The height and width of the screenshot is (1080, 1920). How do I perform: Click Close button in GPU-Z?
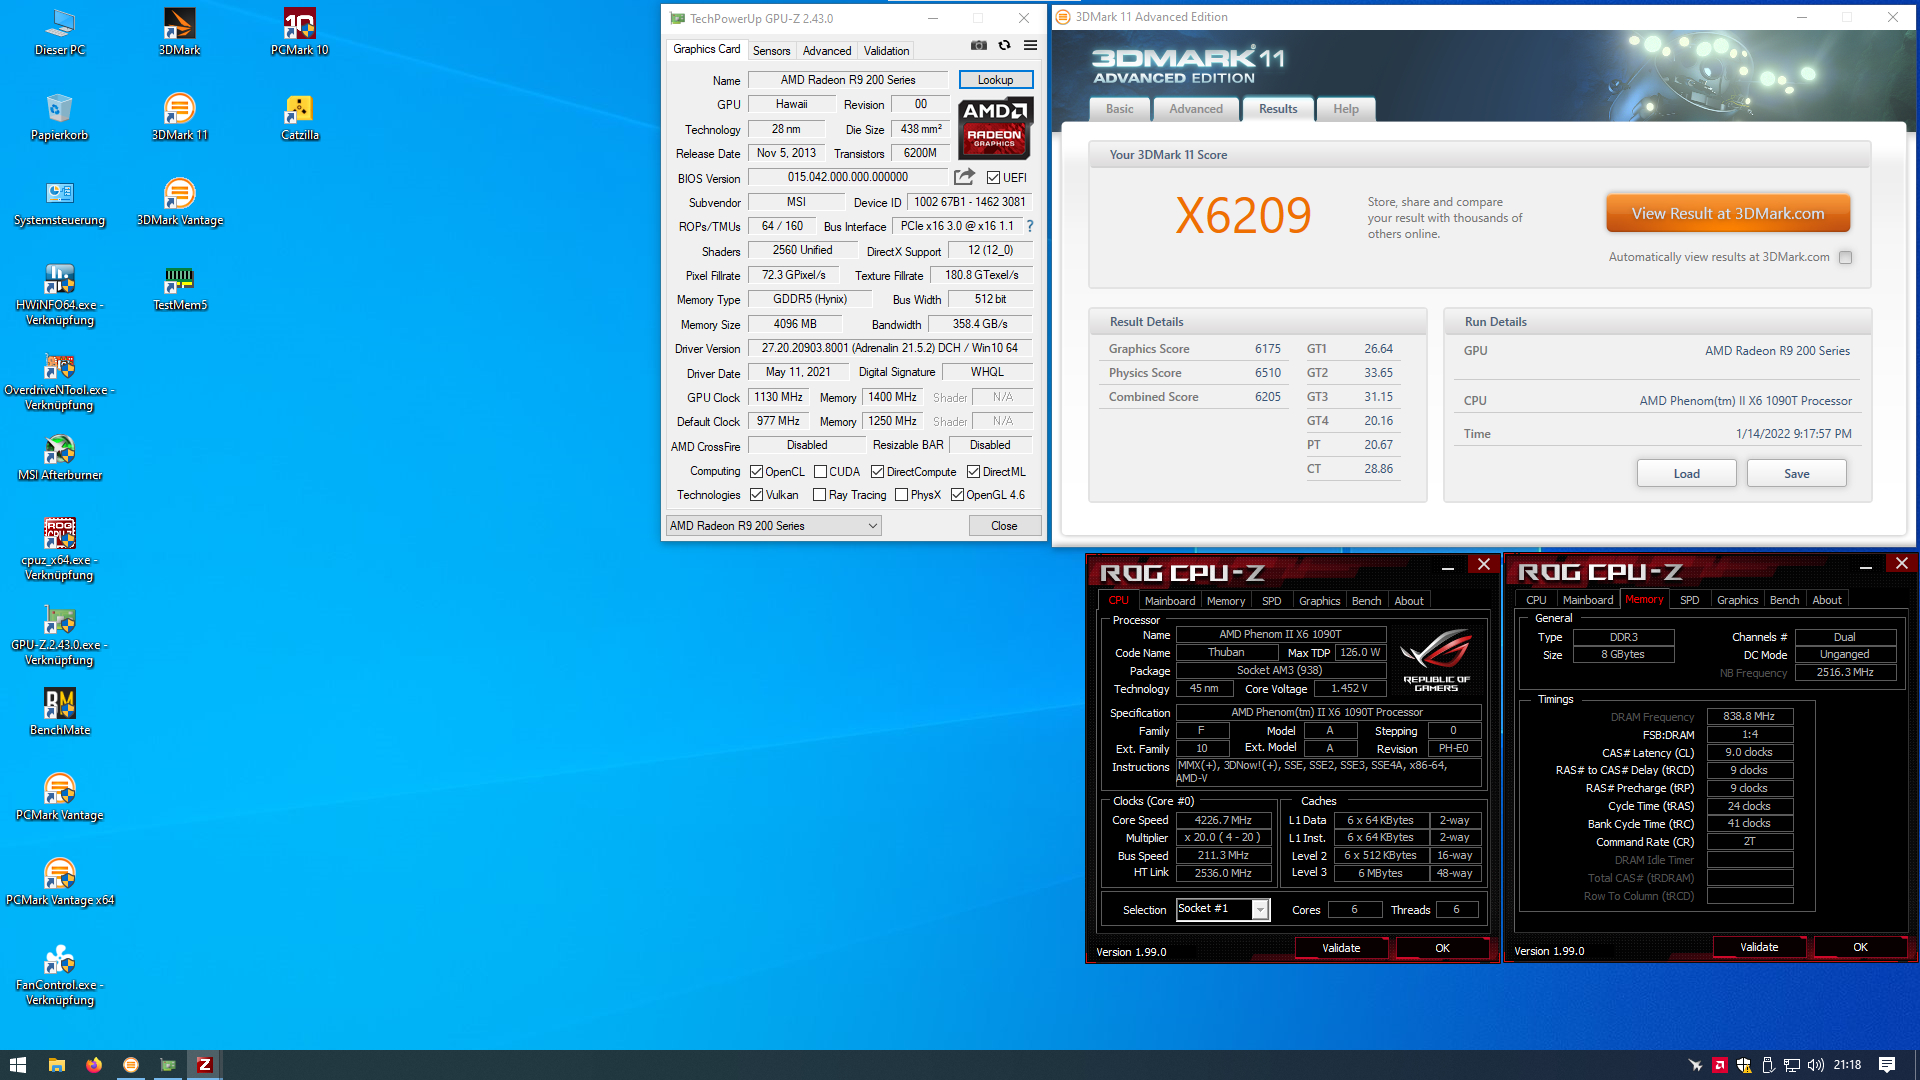pos(1004,526)
